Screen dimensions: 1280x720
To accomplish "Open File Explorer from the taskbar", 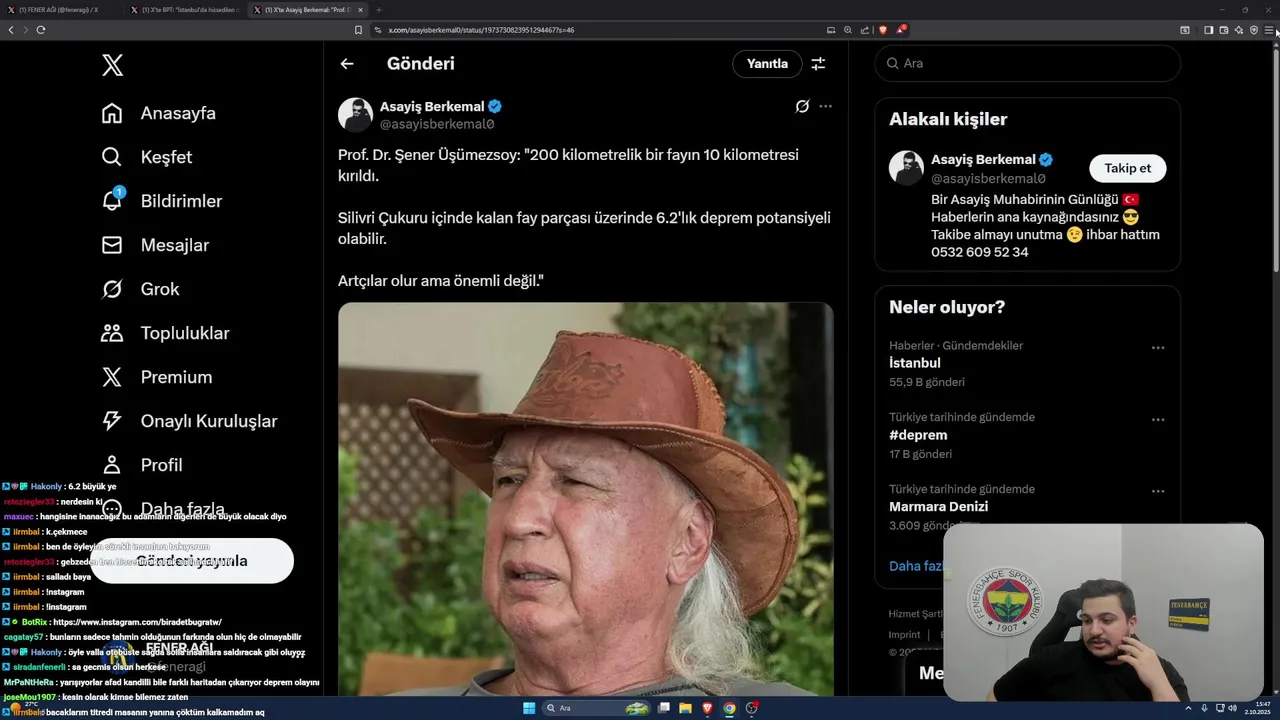I will (x=685, y=708).
